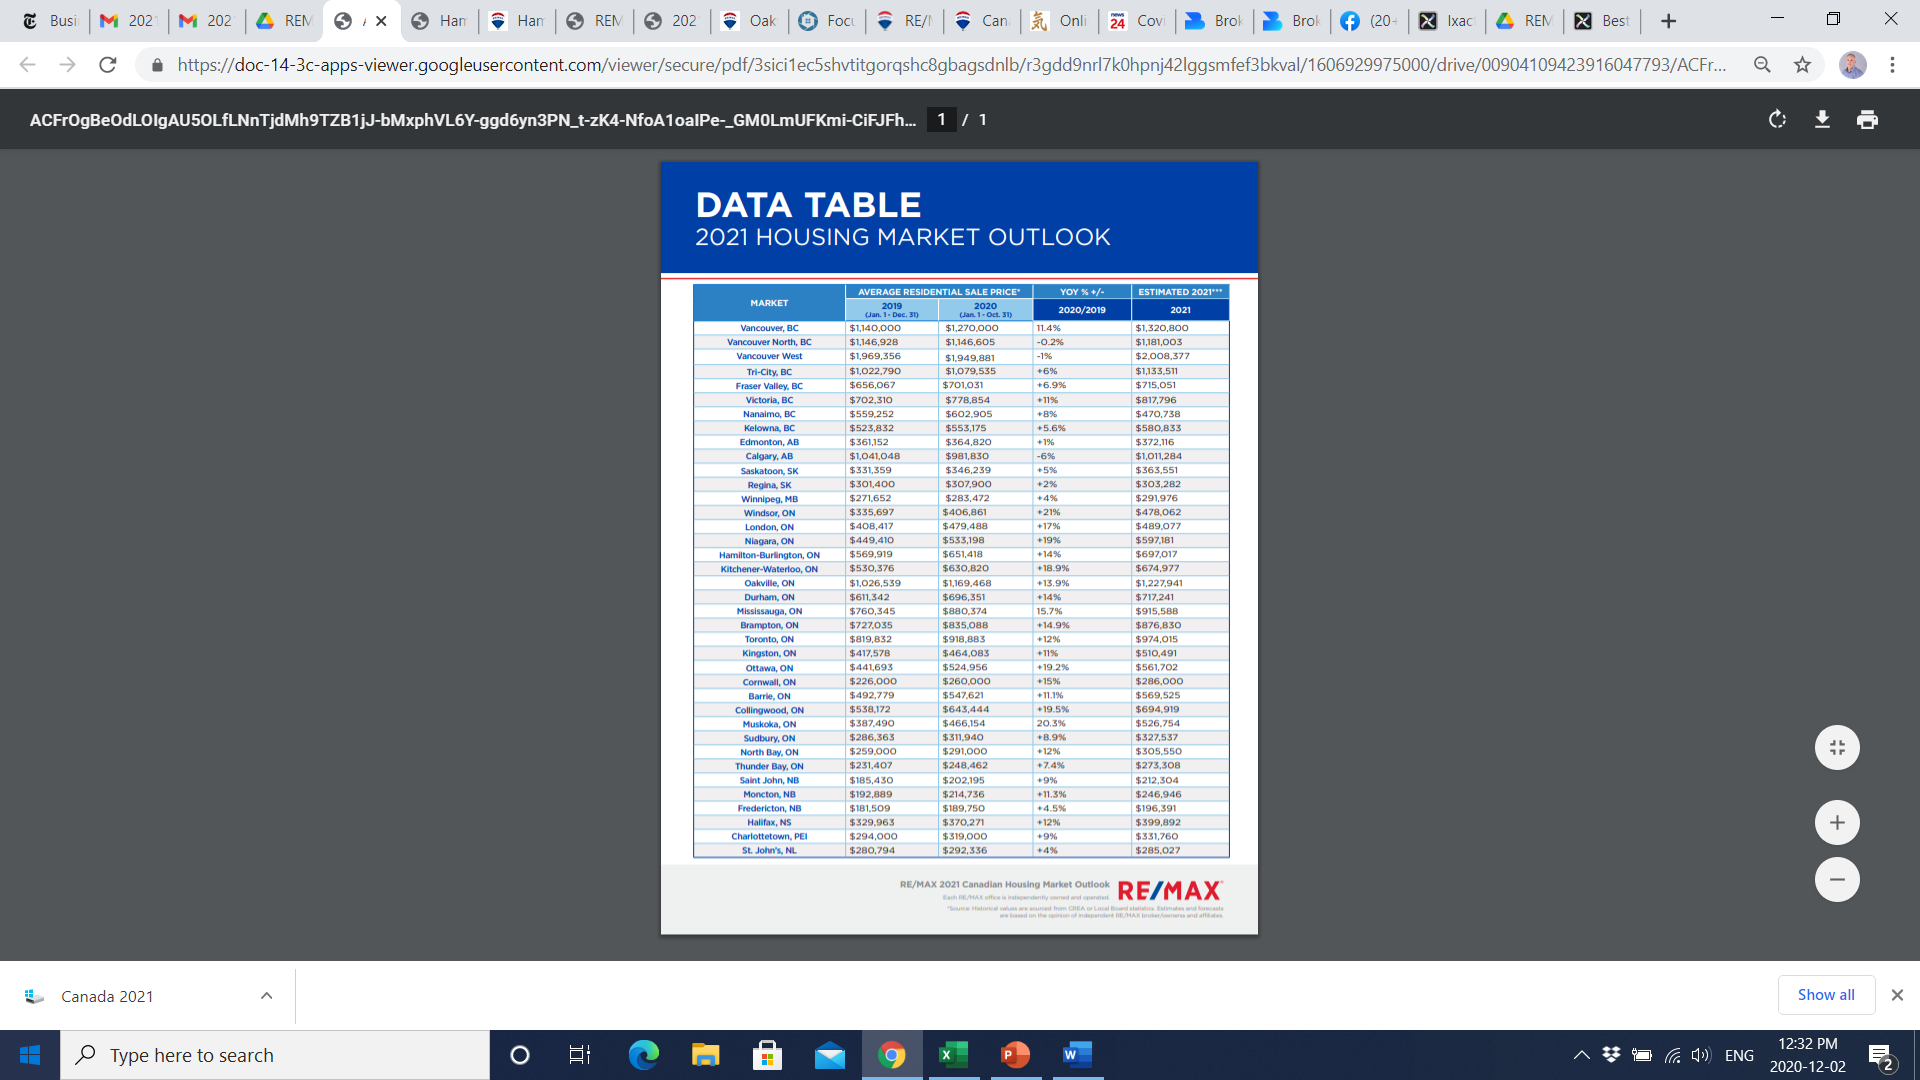Download the PDF file
Screen dimensions: 1920x1080
pyautogui.click(x=1822, y=120)
